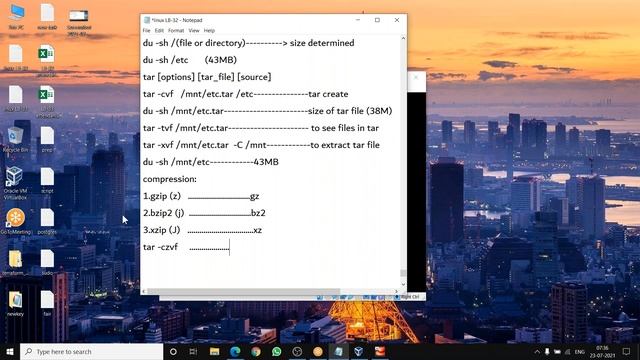Click the word 'compression:' in Notepad
The image size is (640, 360).
(169, 179)
